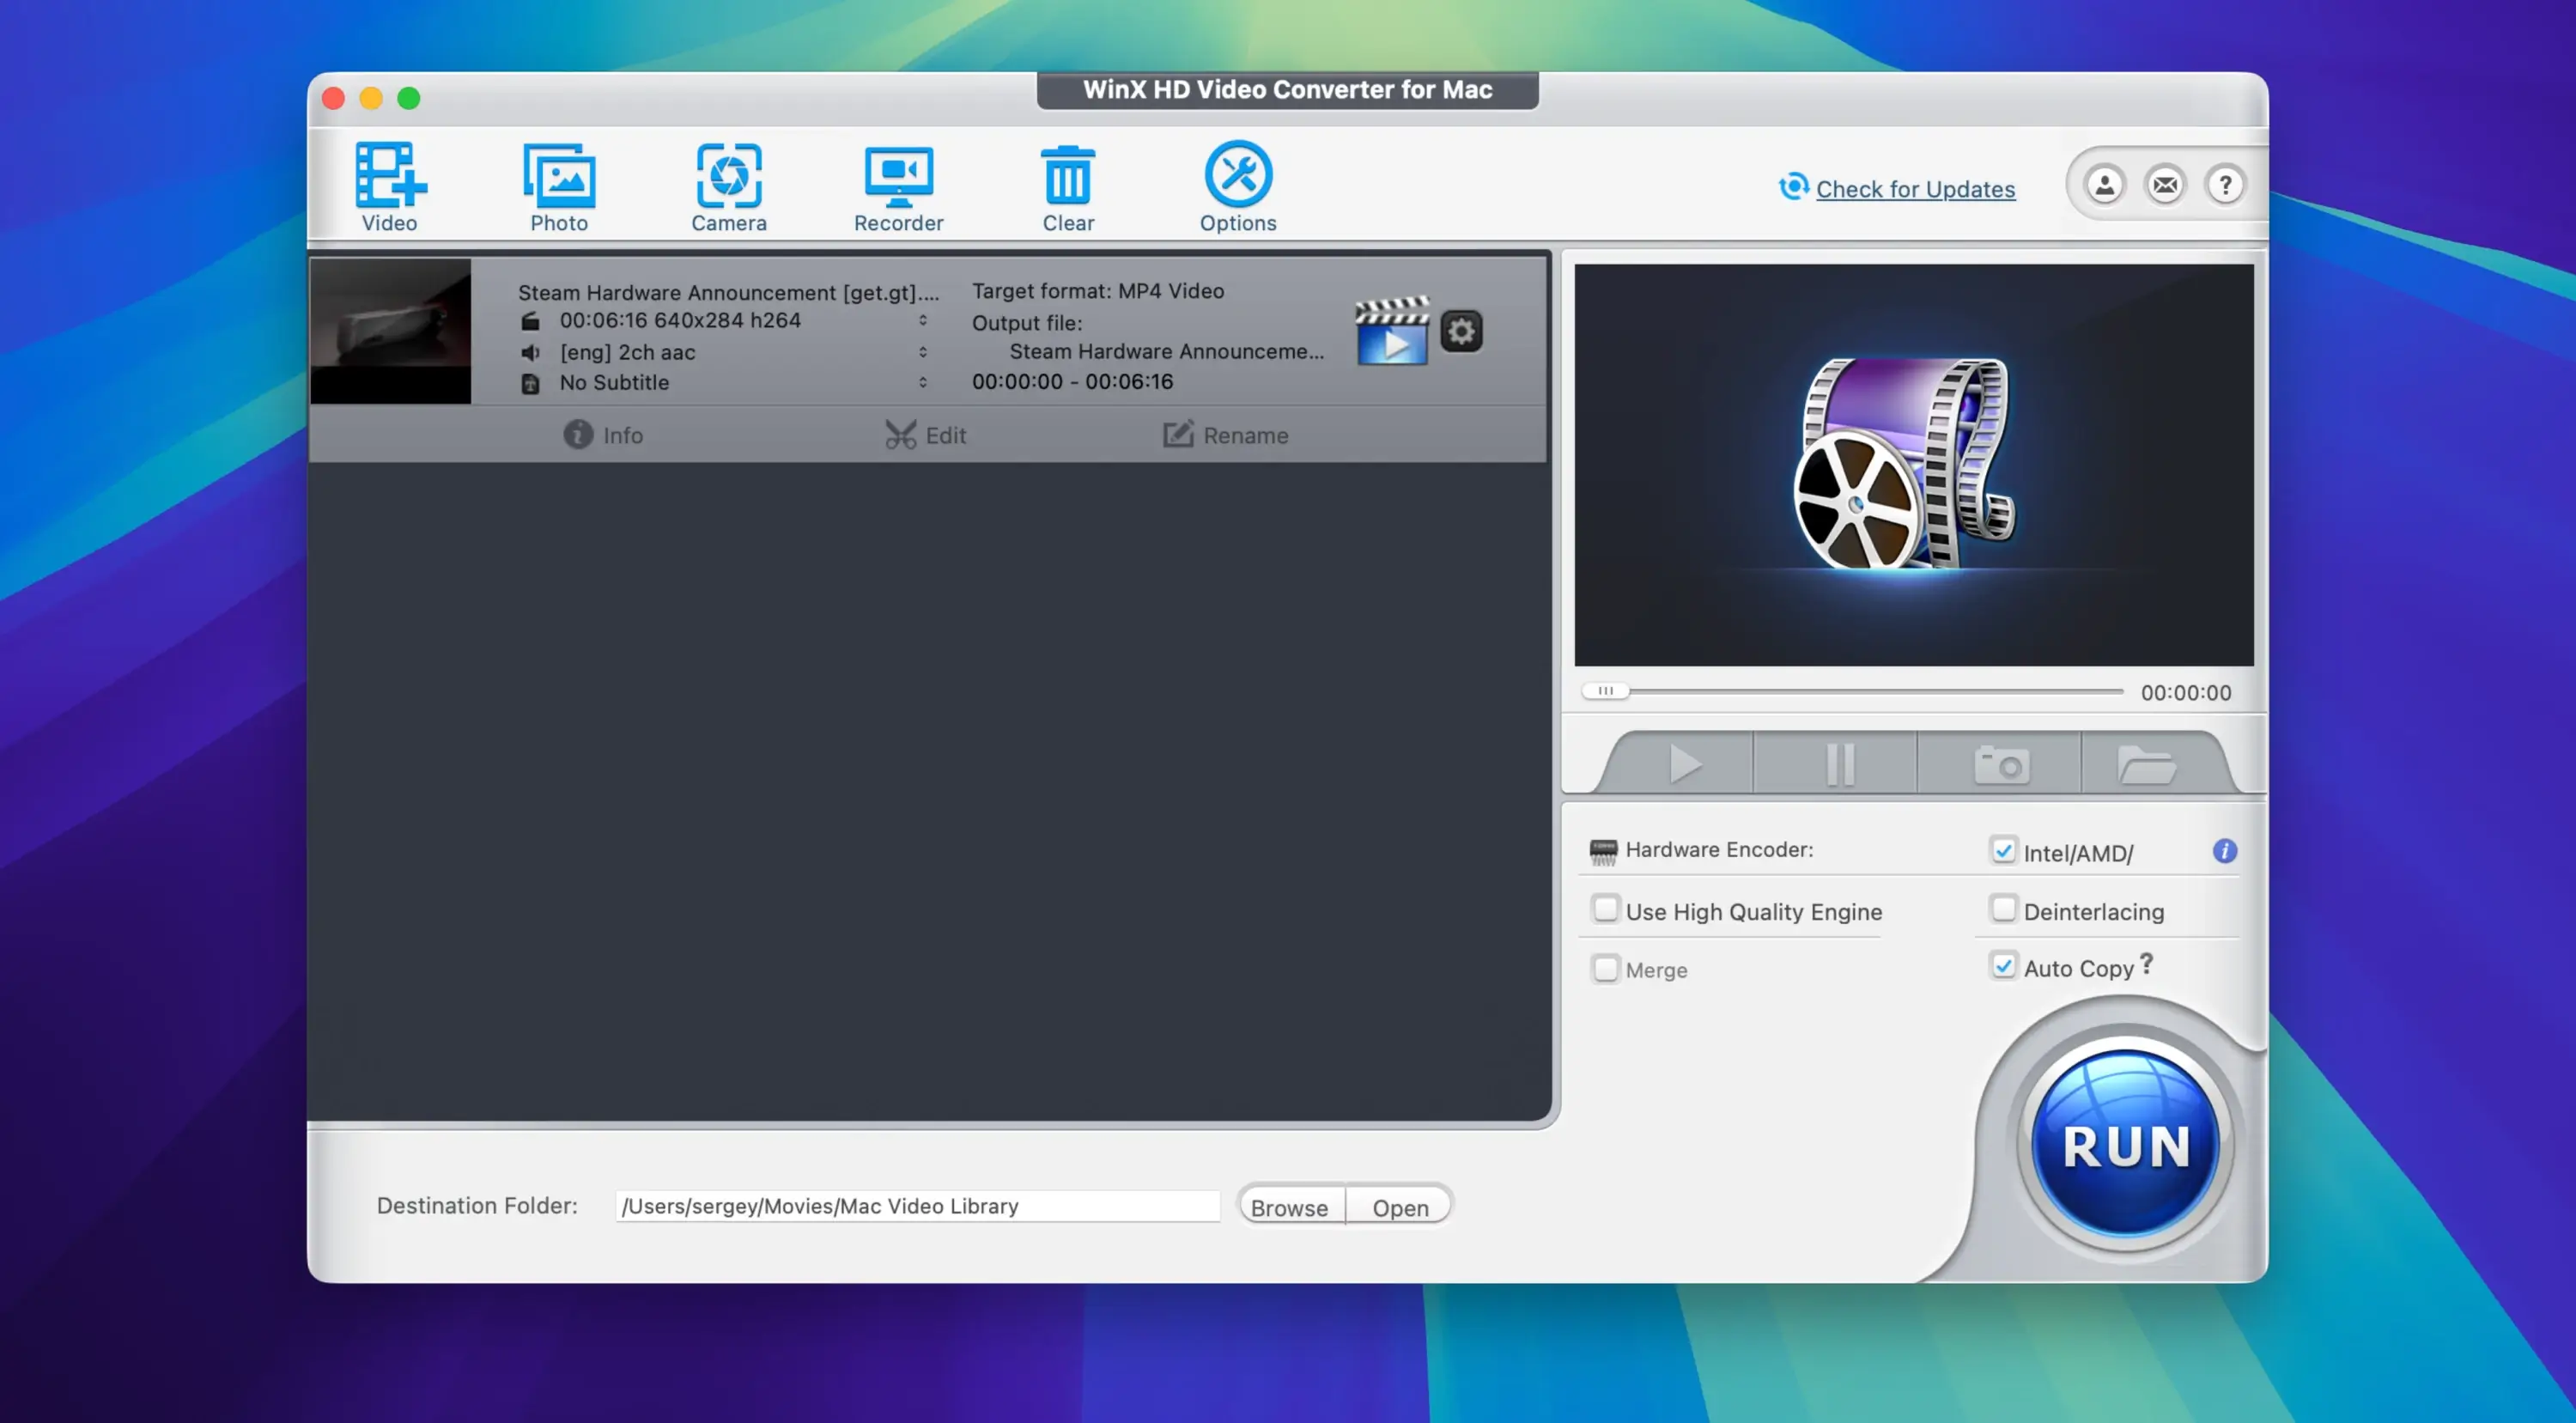The image size is (2576, 1423).
Task: Click the output file name Steam Hardware Announceme...
Action: coord(1166,351)
